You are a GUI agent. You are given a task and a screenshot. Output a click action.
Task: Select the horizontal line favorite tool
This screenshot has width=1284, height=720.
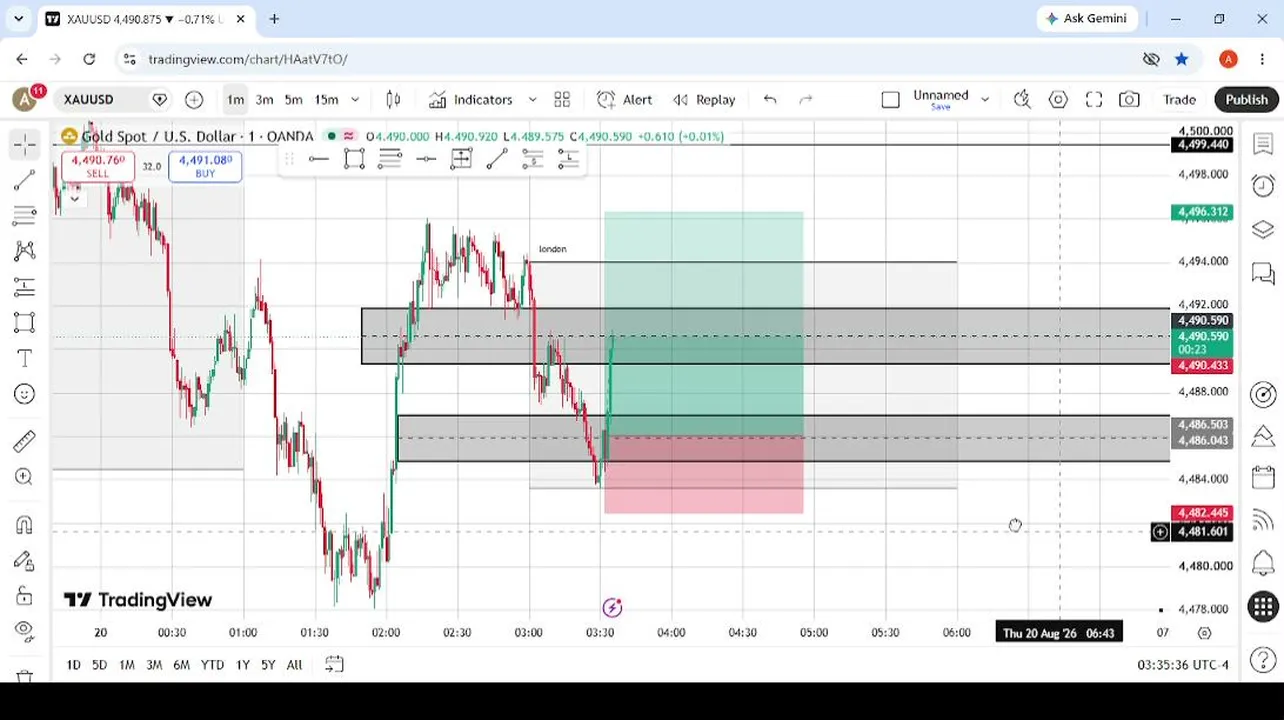(x=318, y=159)
